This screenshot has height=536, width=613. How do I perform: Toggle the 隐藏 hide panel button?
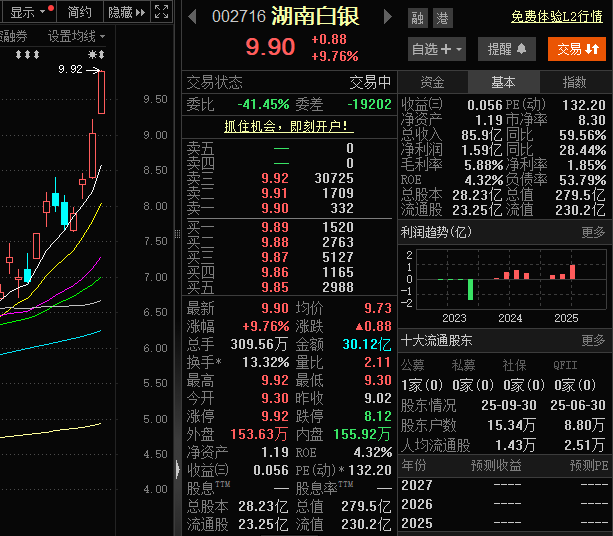coord(119,12)
